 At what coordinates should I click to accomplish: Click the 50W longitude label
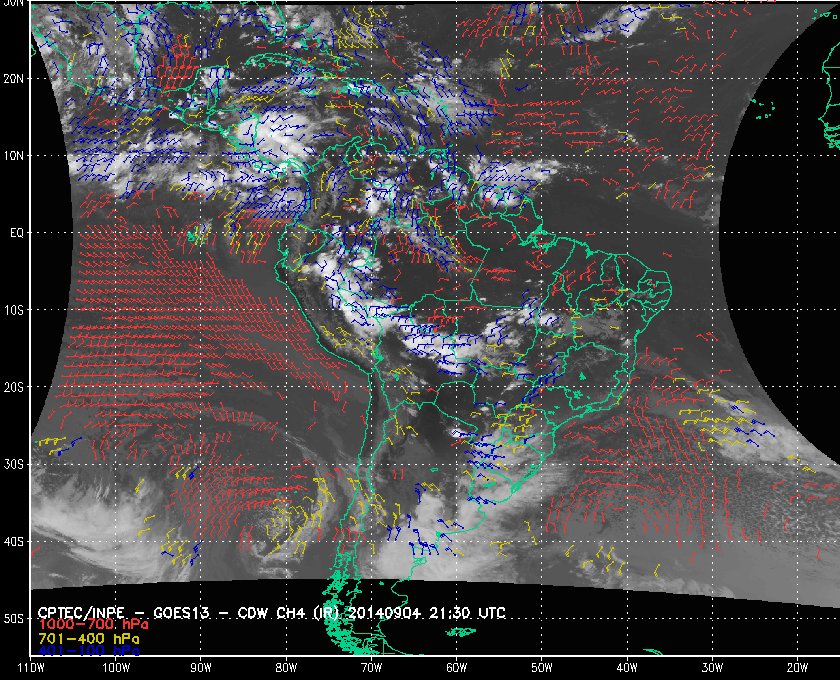[542, 668]
